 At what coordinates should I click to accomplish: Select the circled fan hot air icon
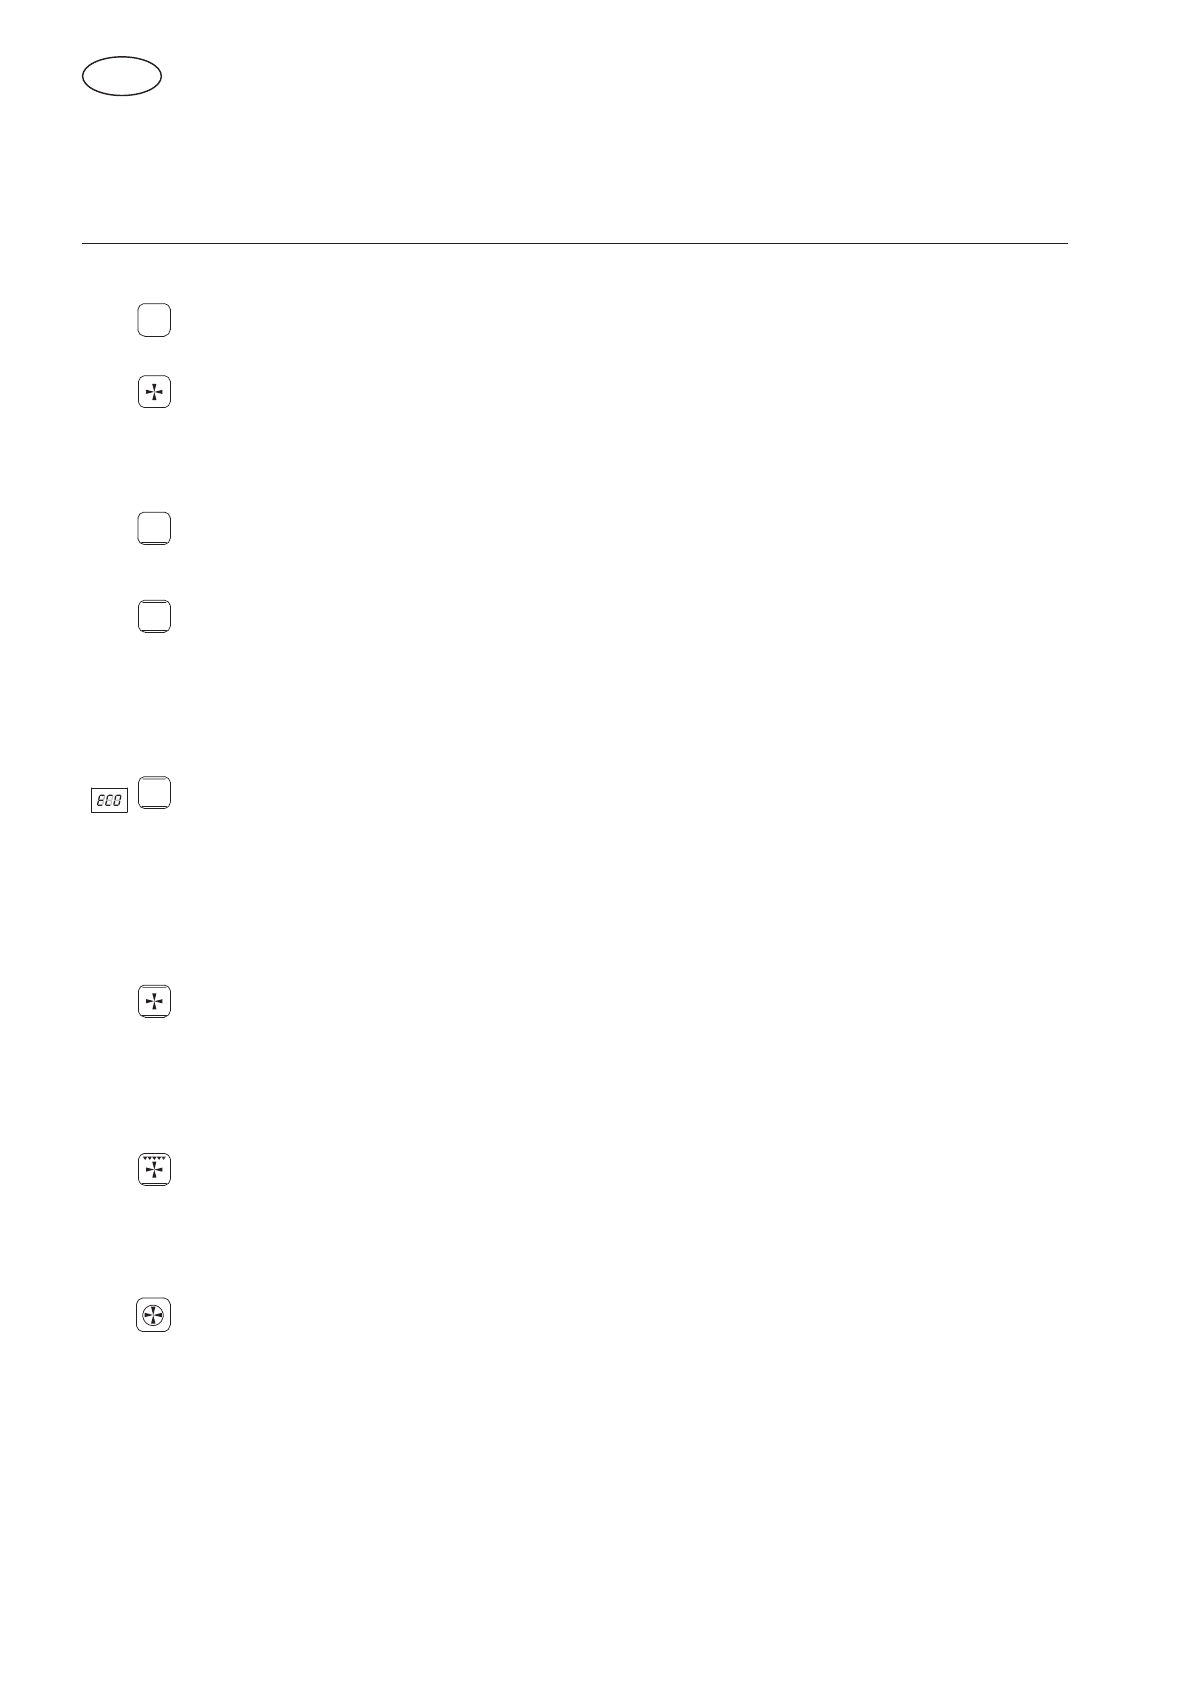154,1315
